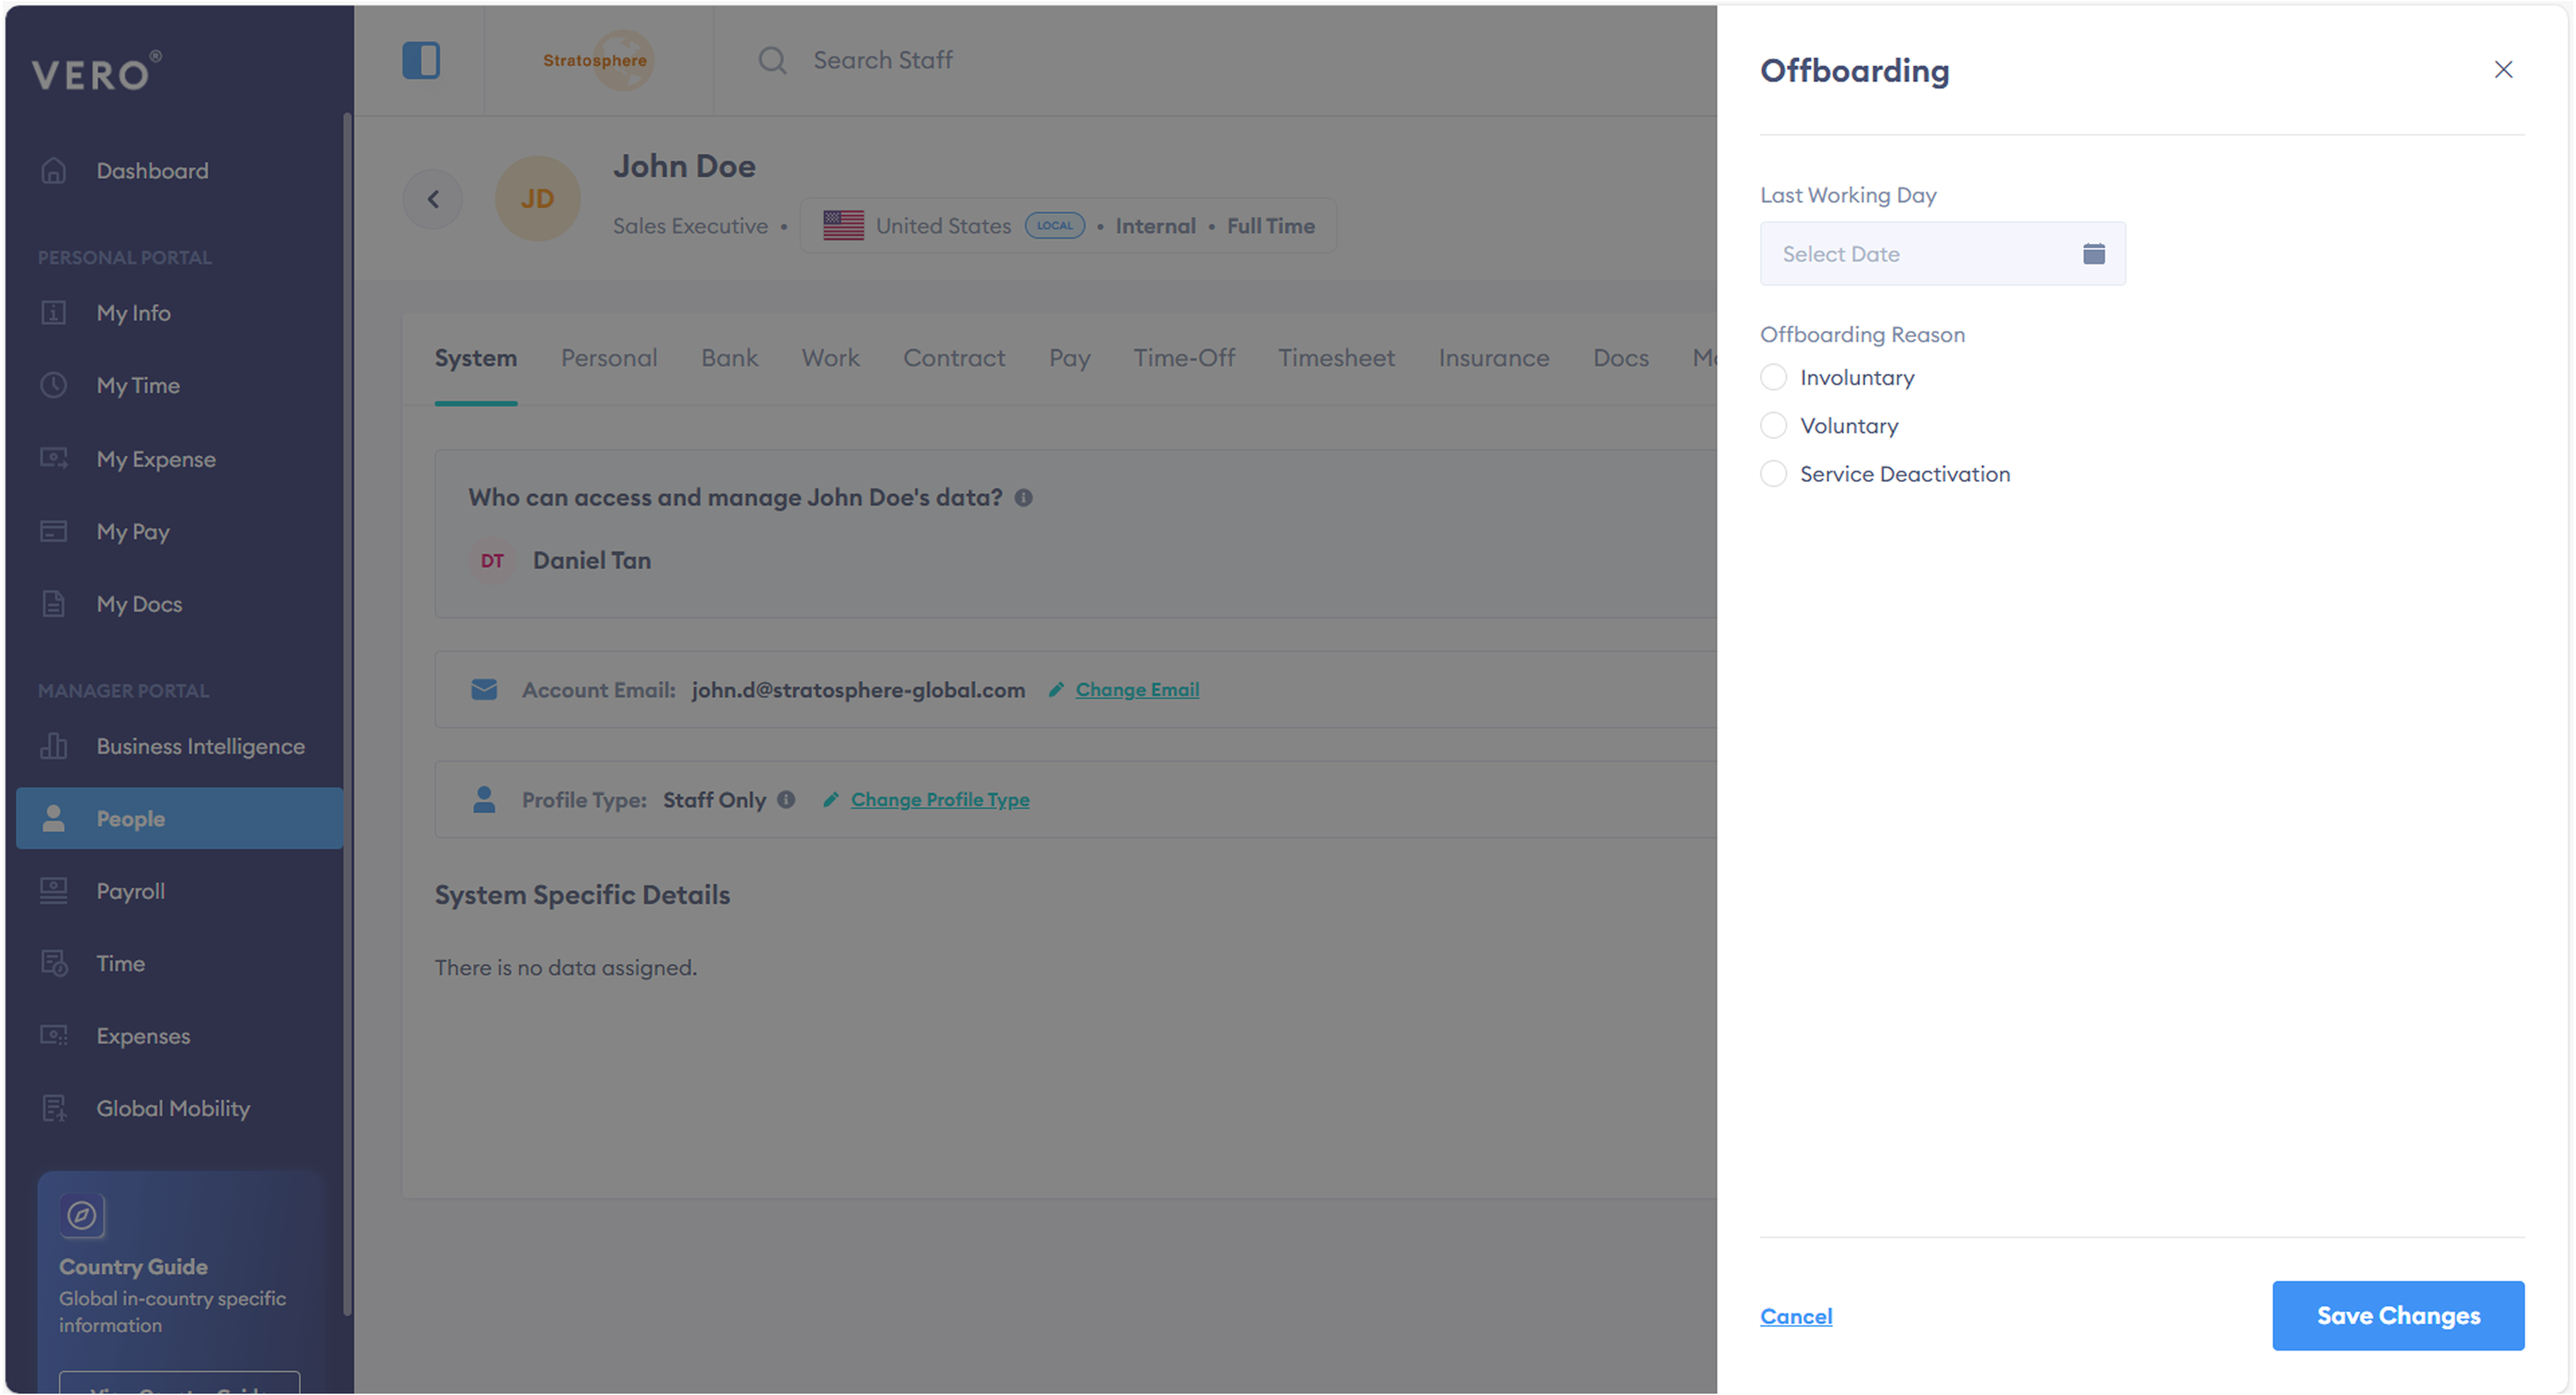
Task: Open Business Intelligence chart icon
Action: (x=54, y=746)
